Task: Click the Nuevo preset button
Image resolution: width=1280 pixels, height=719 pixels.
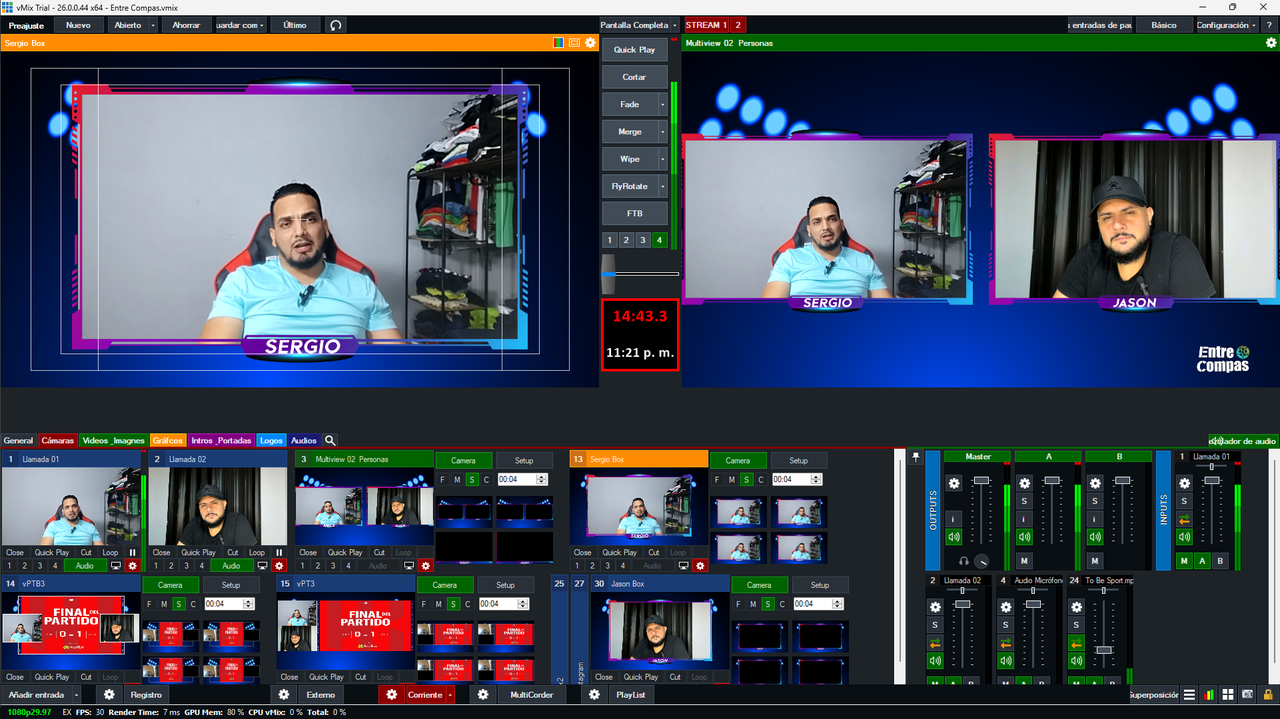Action: [78, 25]
